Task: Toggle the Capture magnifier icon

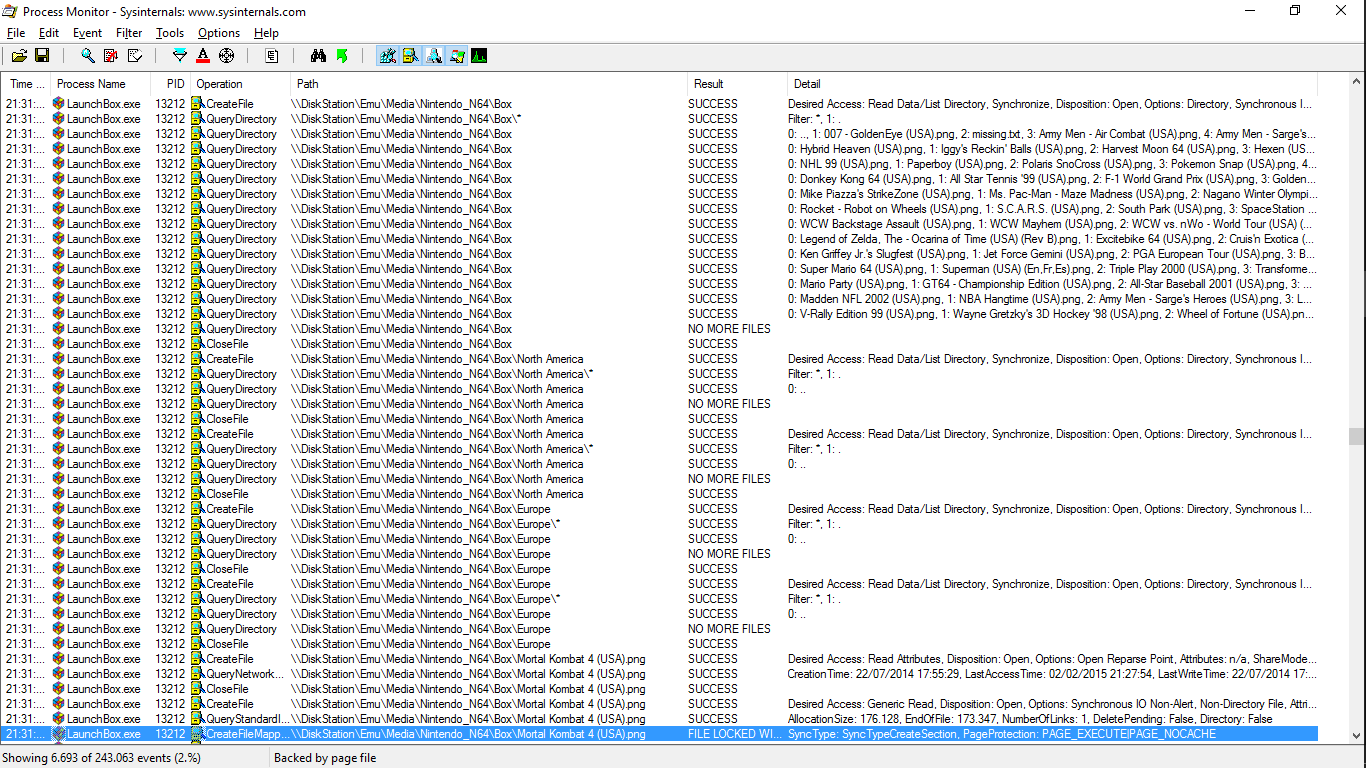Action: click(88, 56)
